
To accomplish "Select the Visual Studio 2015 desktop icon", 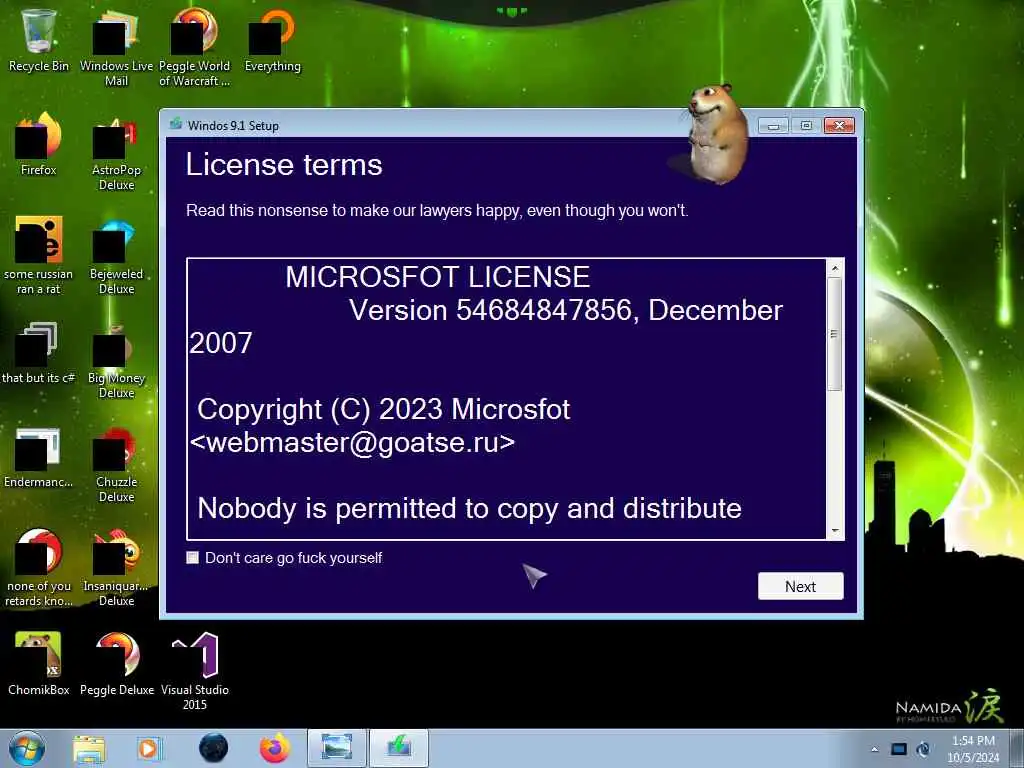I will pos(195,671).
